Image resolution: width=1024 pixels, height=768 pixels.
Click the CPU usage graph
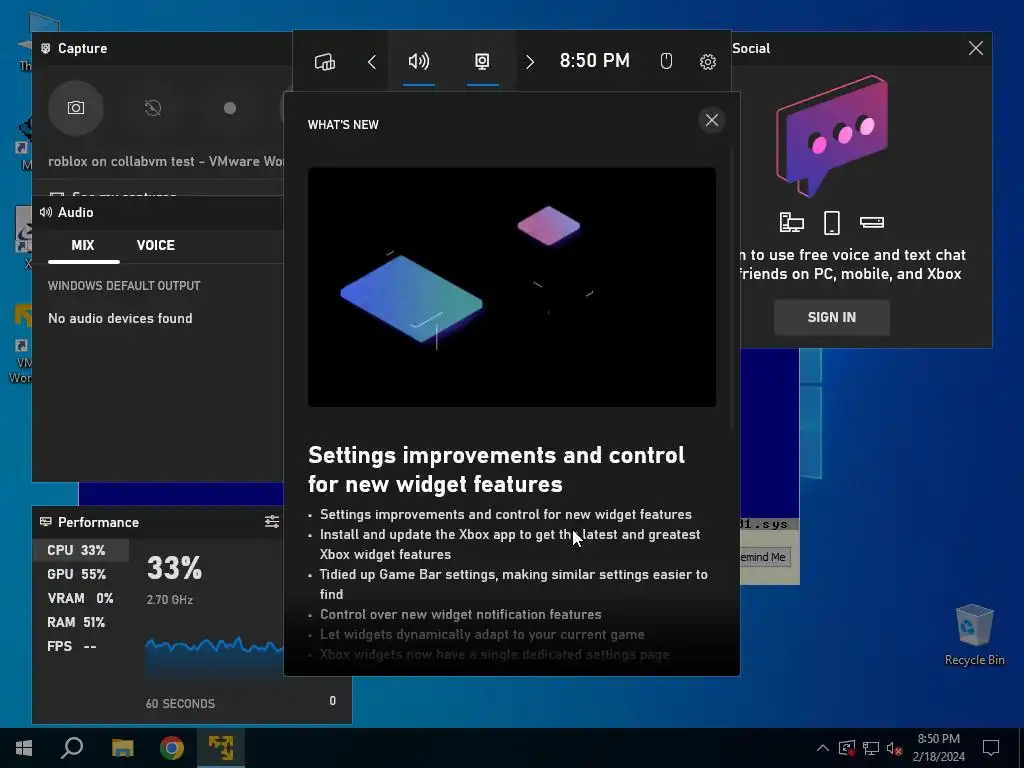[214, 660]
